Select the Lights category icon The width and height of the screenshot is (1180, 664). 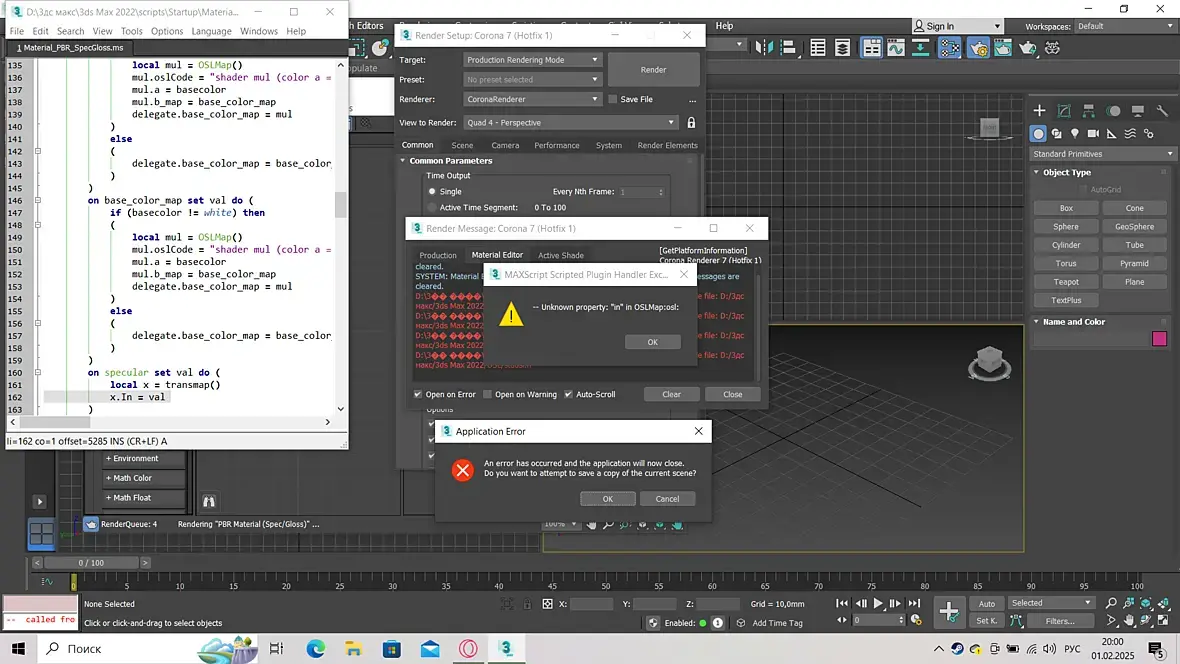tap(1075, 134)
